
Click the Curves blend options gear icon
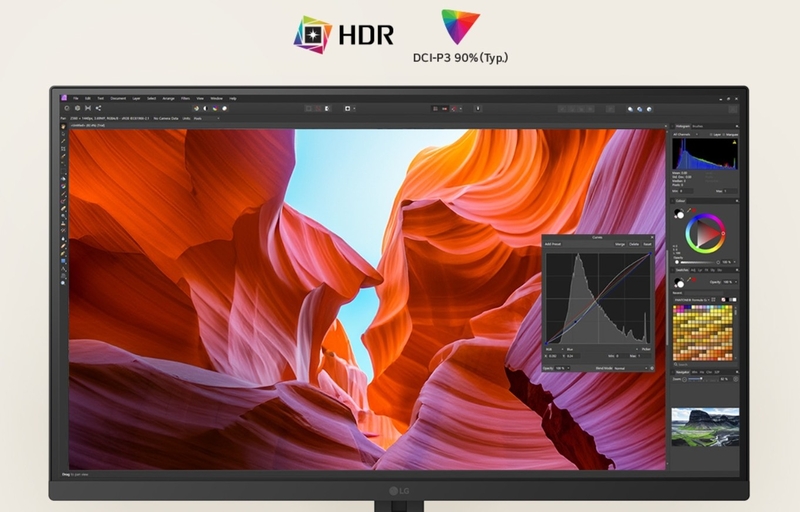coord(652,368)
